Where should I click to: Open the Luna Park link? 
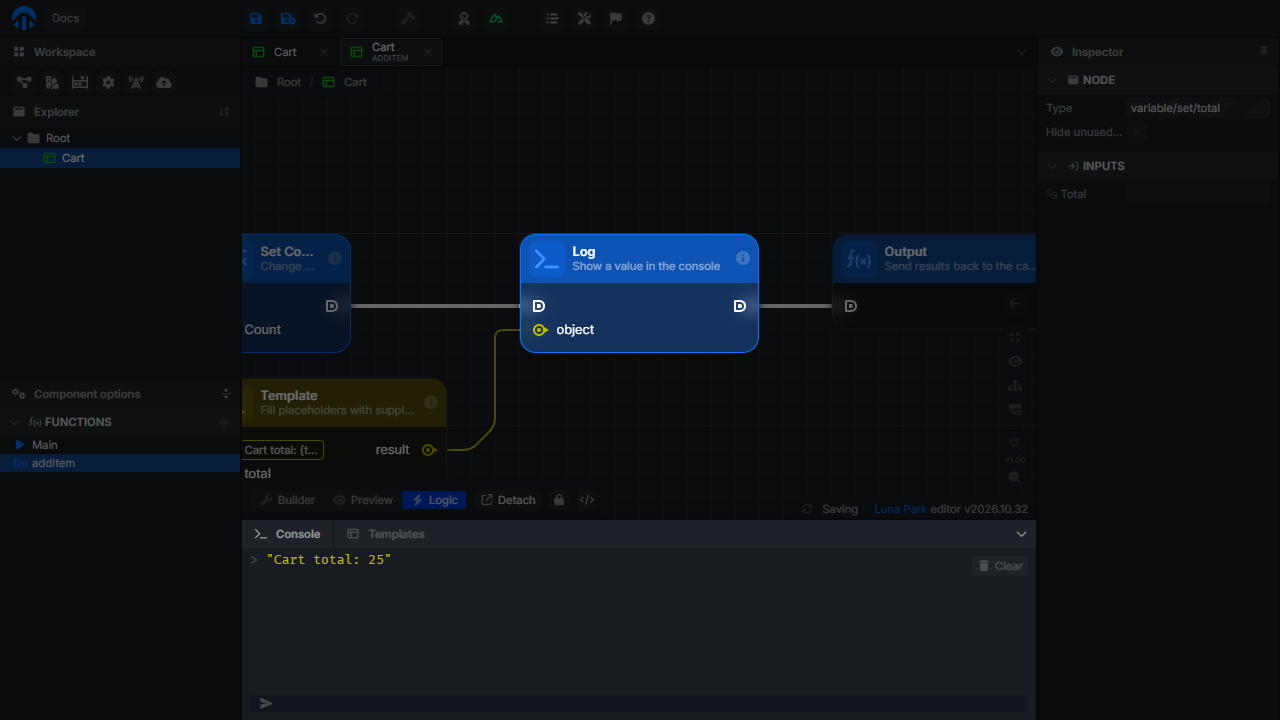tap(900, 509)
